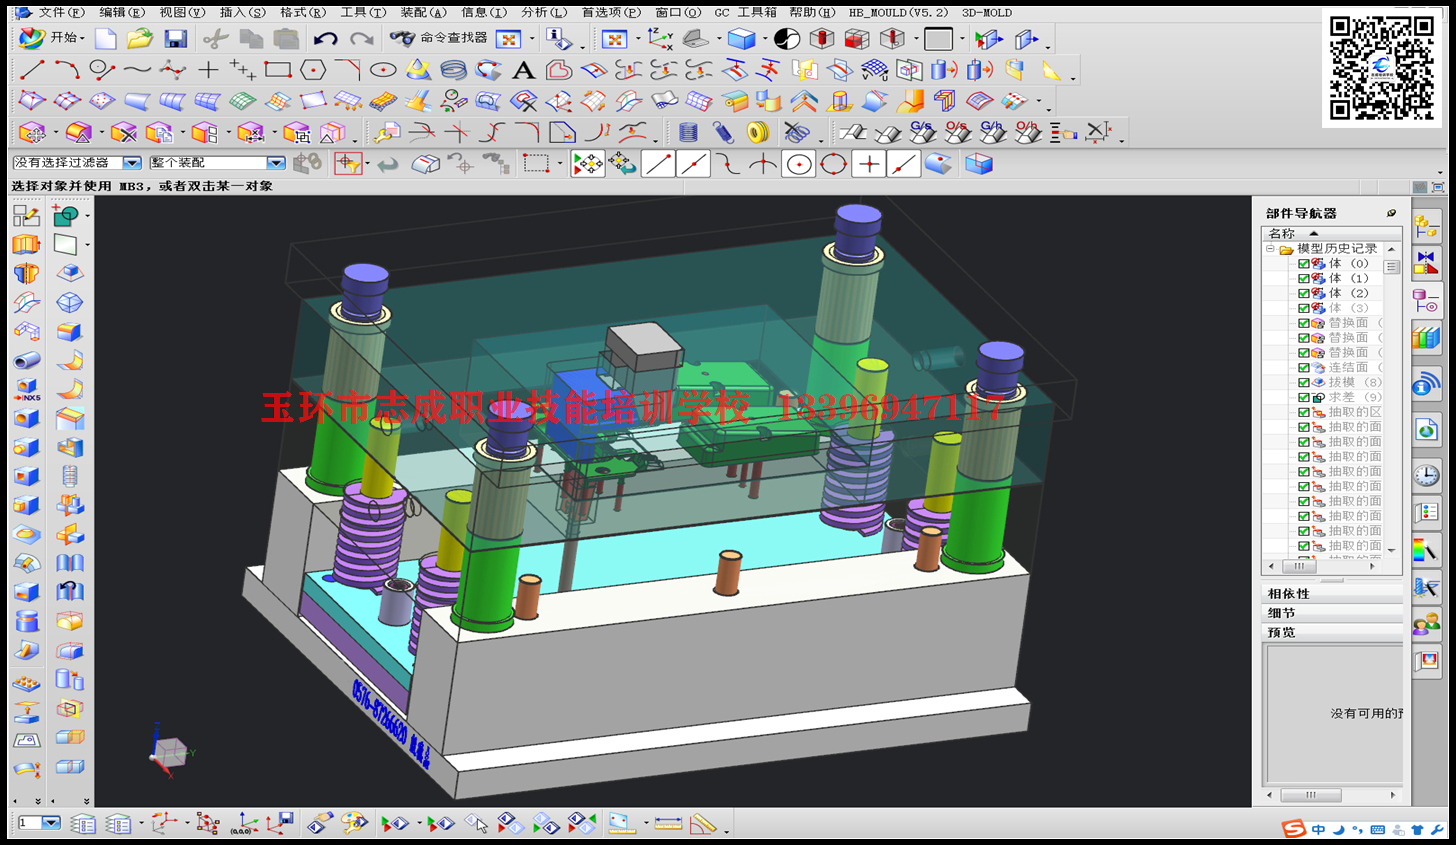Viewport: 1456px width, 845px height.
Task: Uncheck the 体 (0) feature checkbox
Action: (1304, 264)
